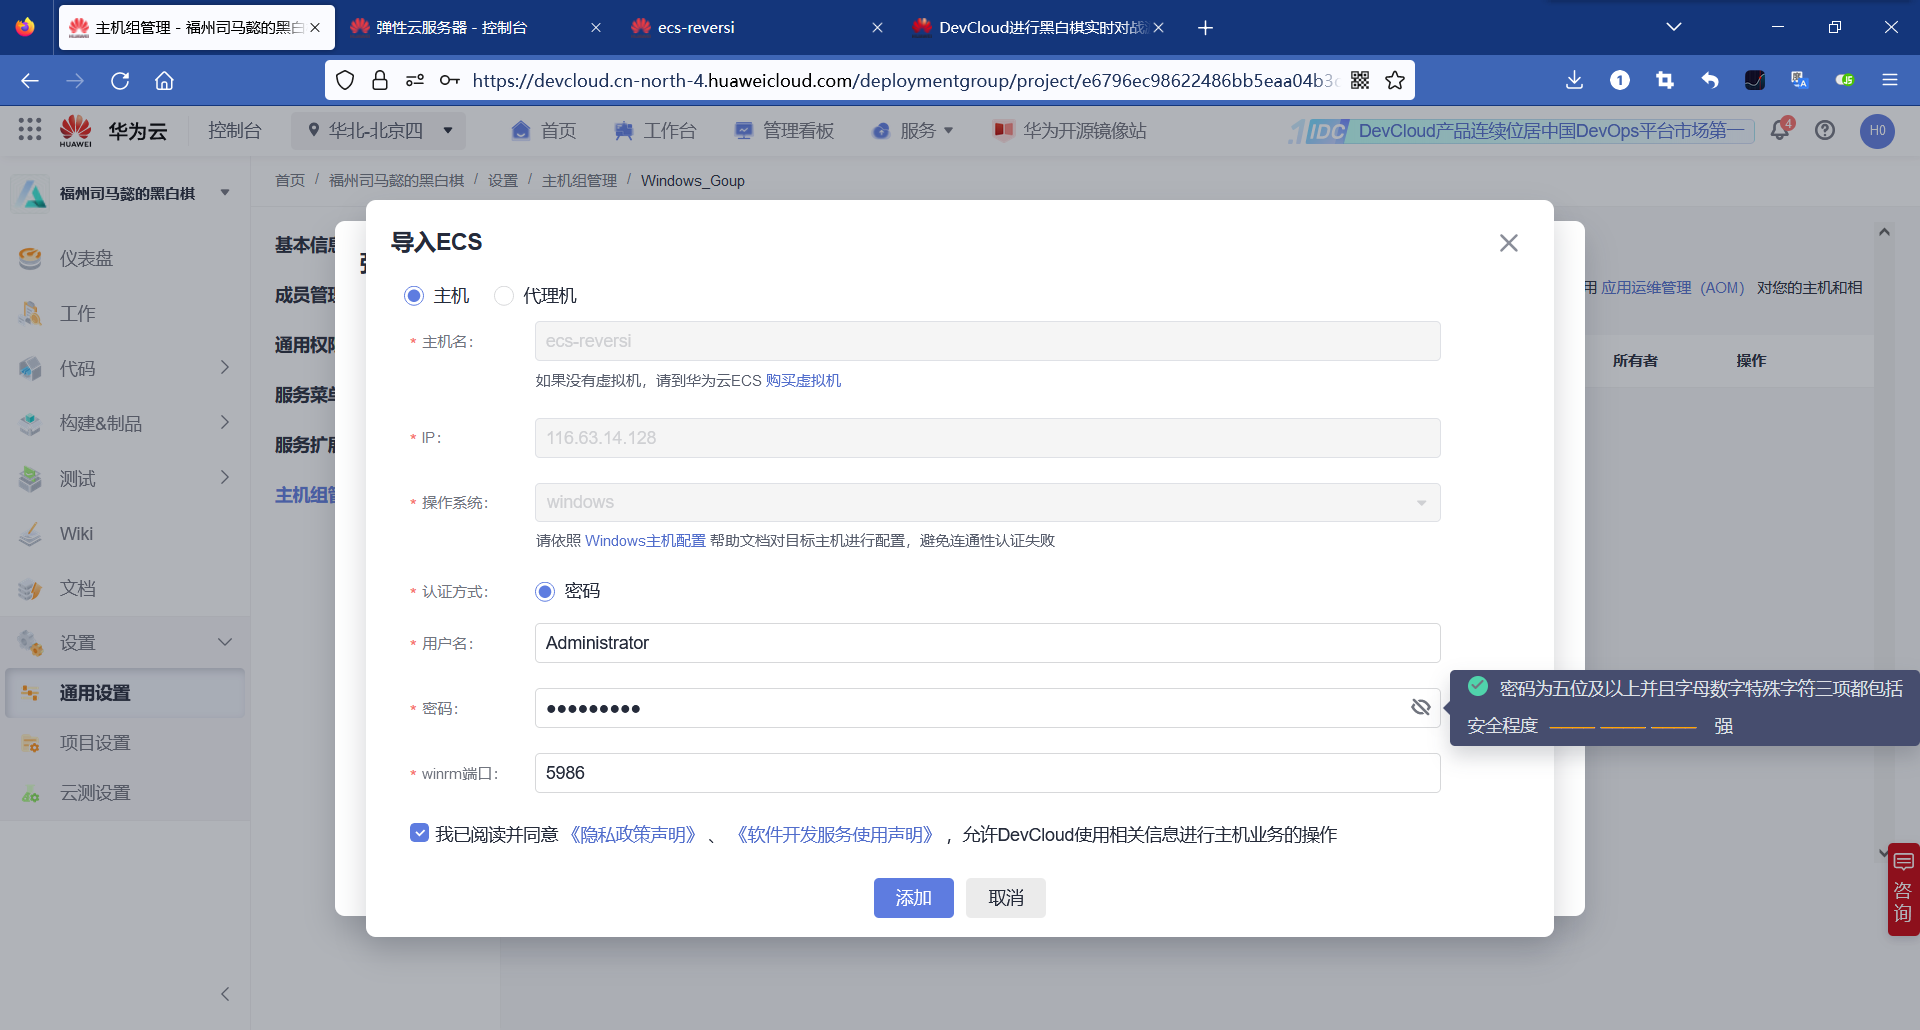Open the Windows主机配置 help link
The height and width of the screenshot is (1030, 1920).
pos(645,540)
